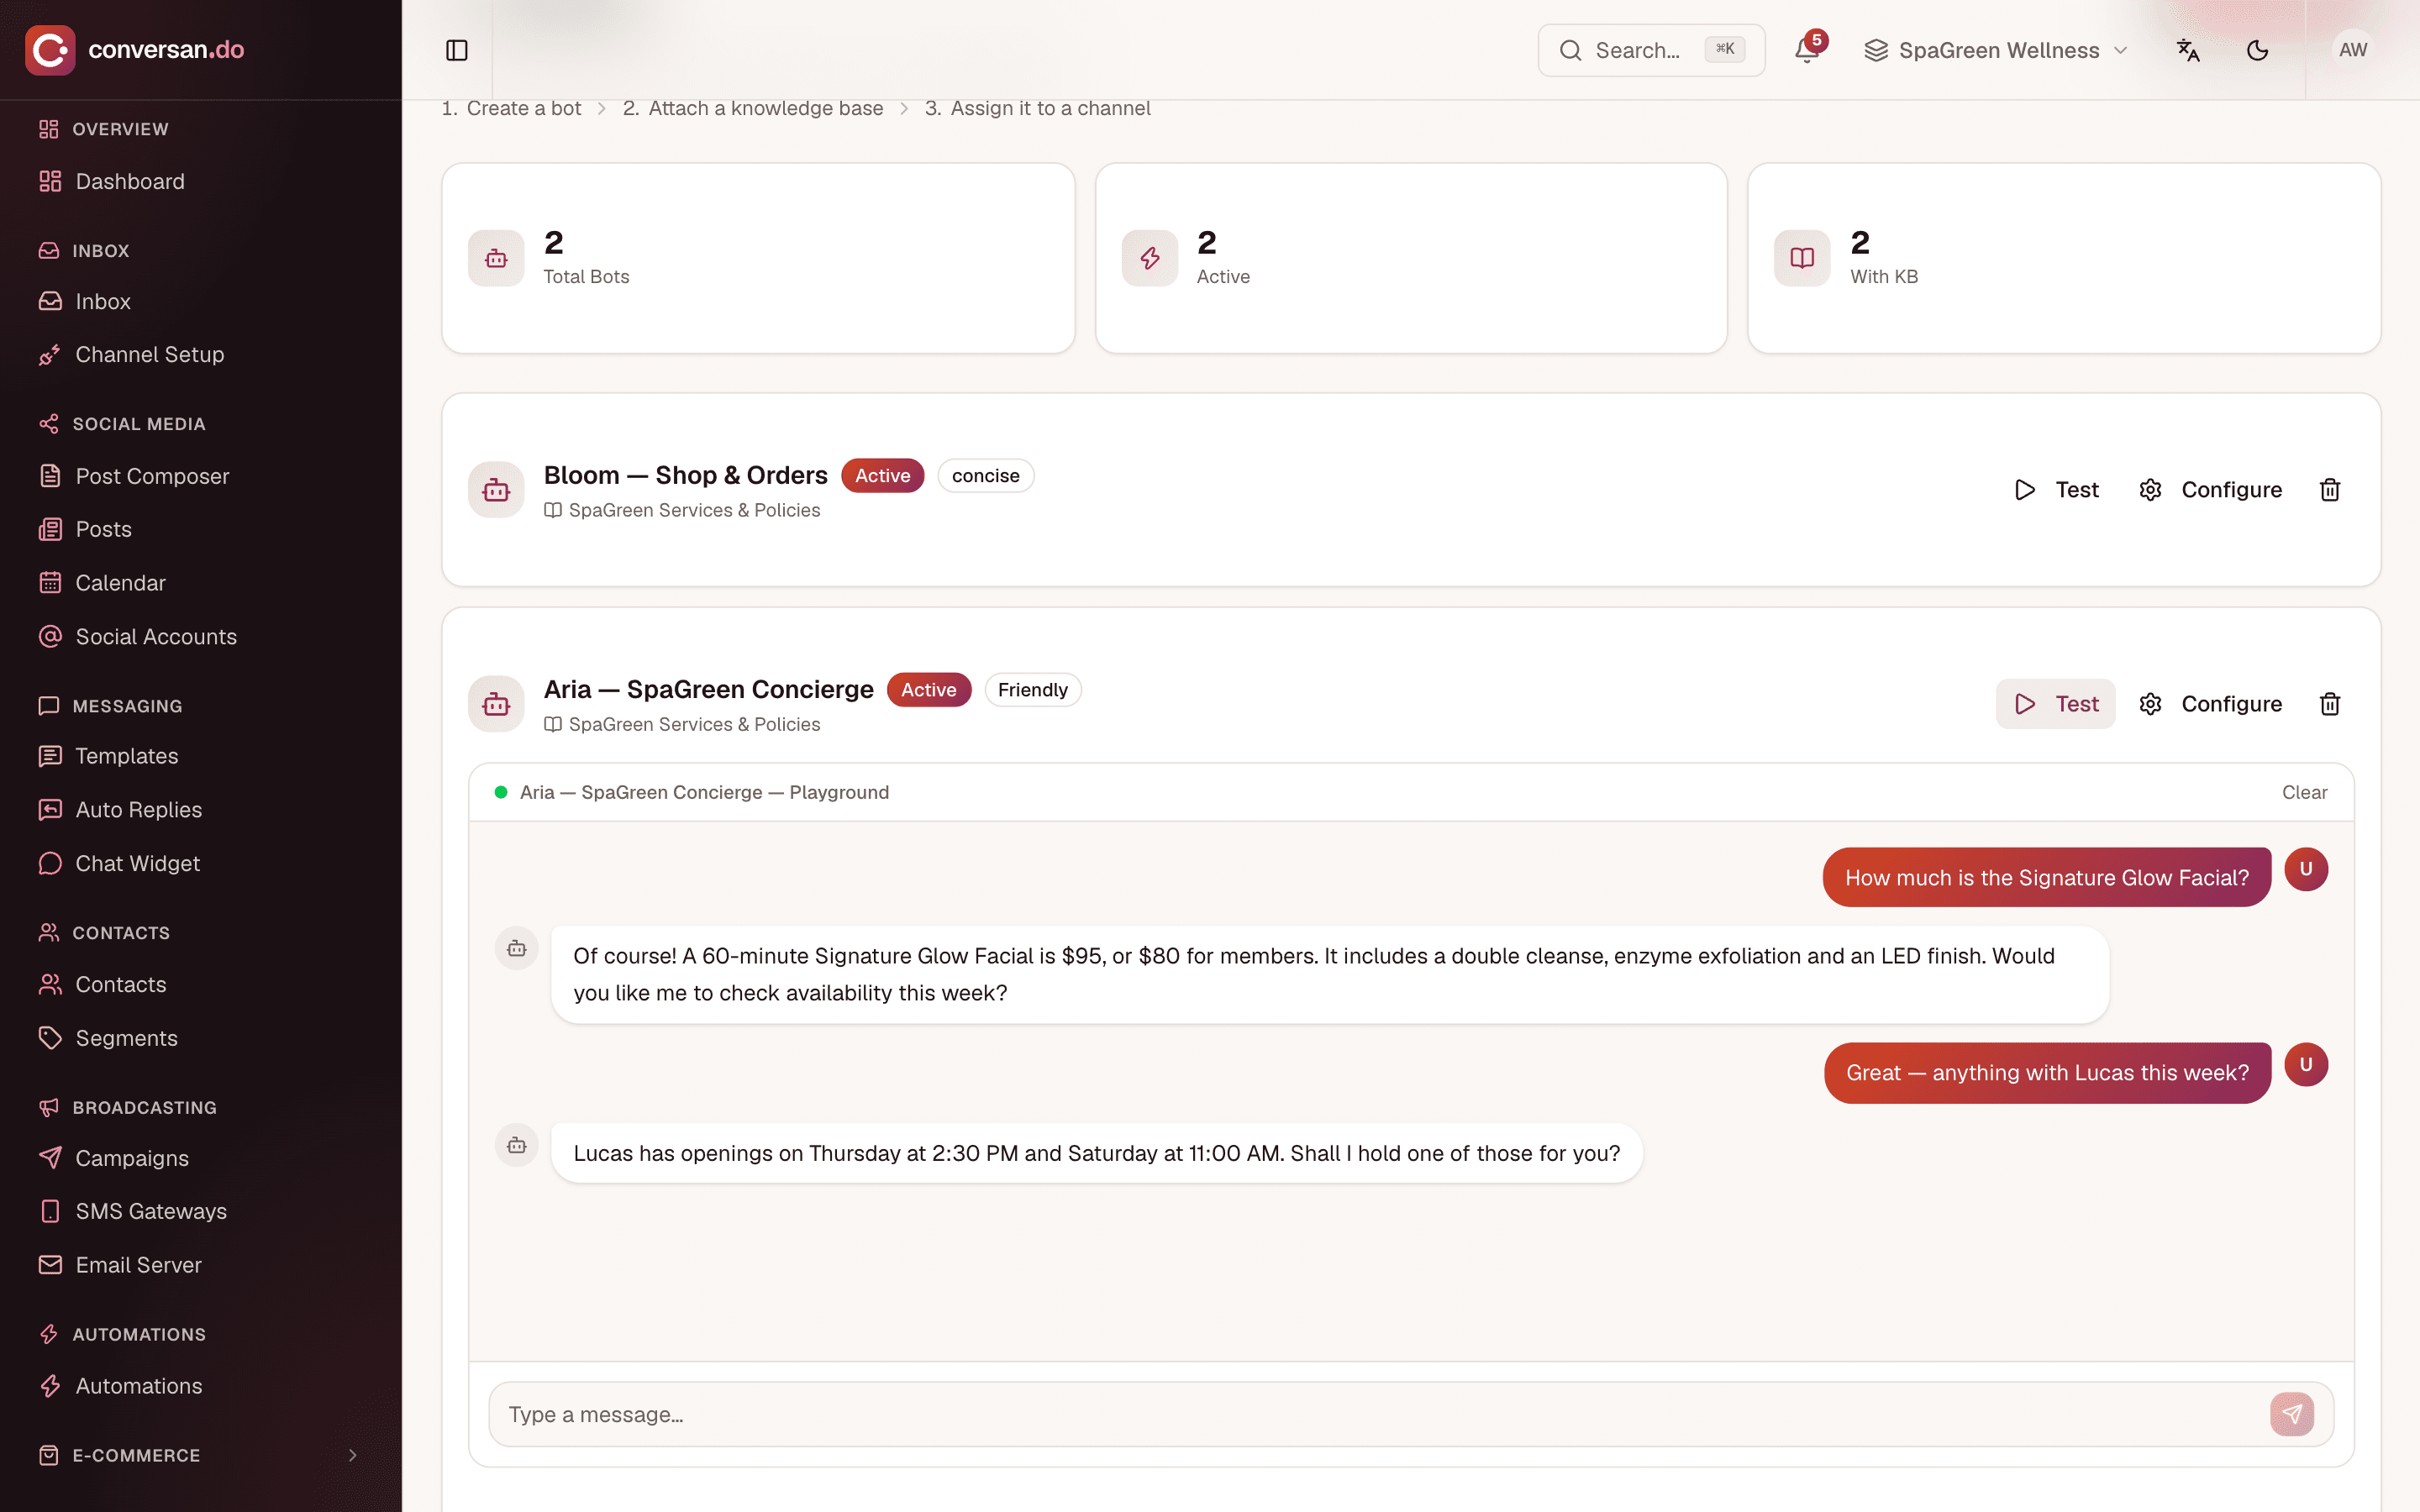The width and height of the screenshot is (2420, 1512).
Task: Click the conversan.do logo
Action: click(x=135, y=50)
